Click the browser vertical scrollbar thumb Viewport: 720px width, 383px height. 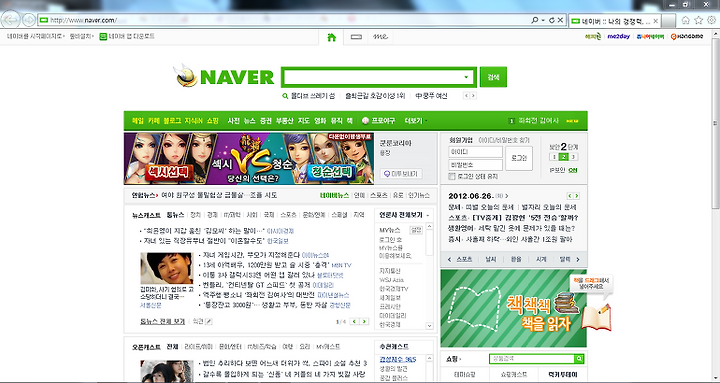point(715,123)
